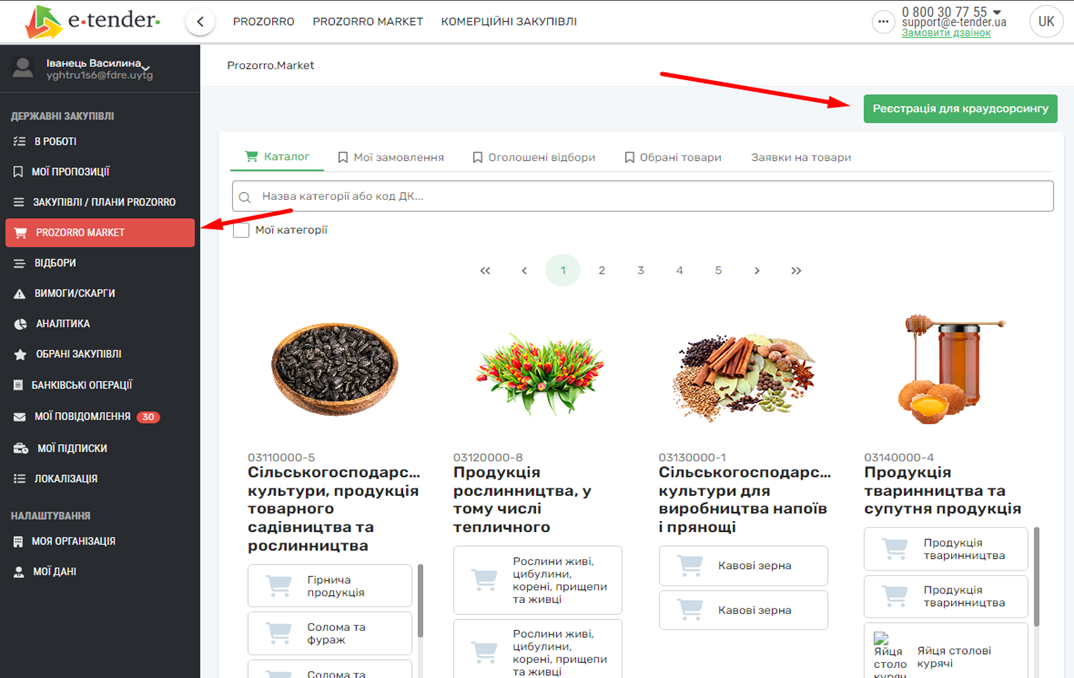The height and width of the screenshot is (678, 1074).
Task: Collapse sidebar with the back chevron button
Action: pyautogui.click(x=200, y=22)
